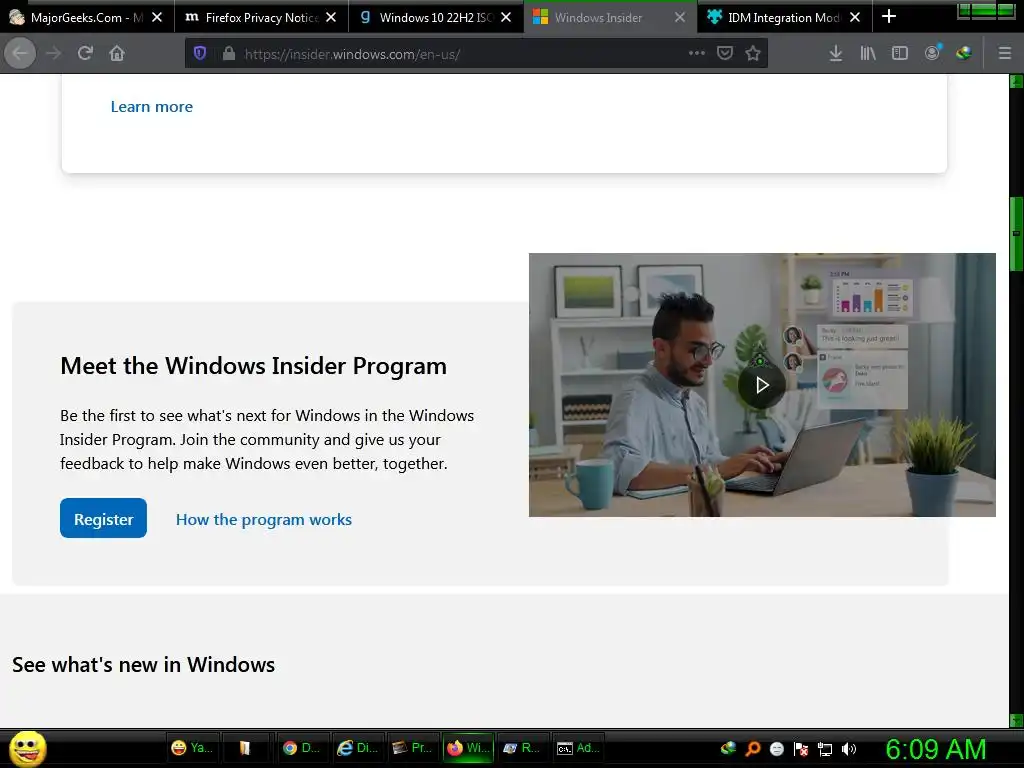1024x768 pixels.
Task: Close the Windows 10 22H2 ISO tab
Action: (506, 18)
